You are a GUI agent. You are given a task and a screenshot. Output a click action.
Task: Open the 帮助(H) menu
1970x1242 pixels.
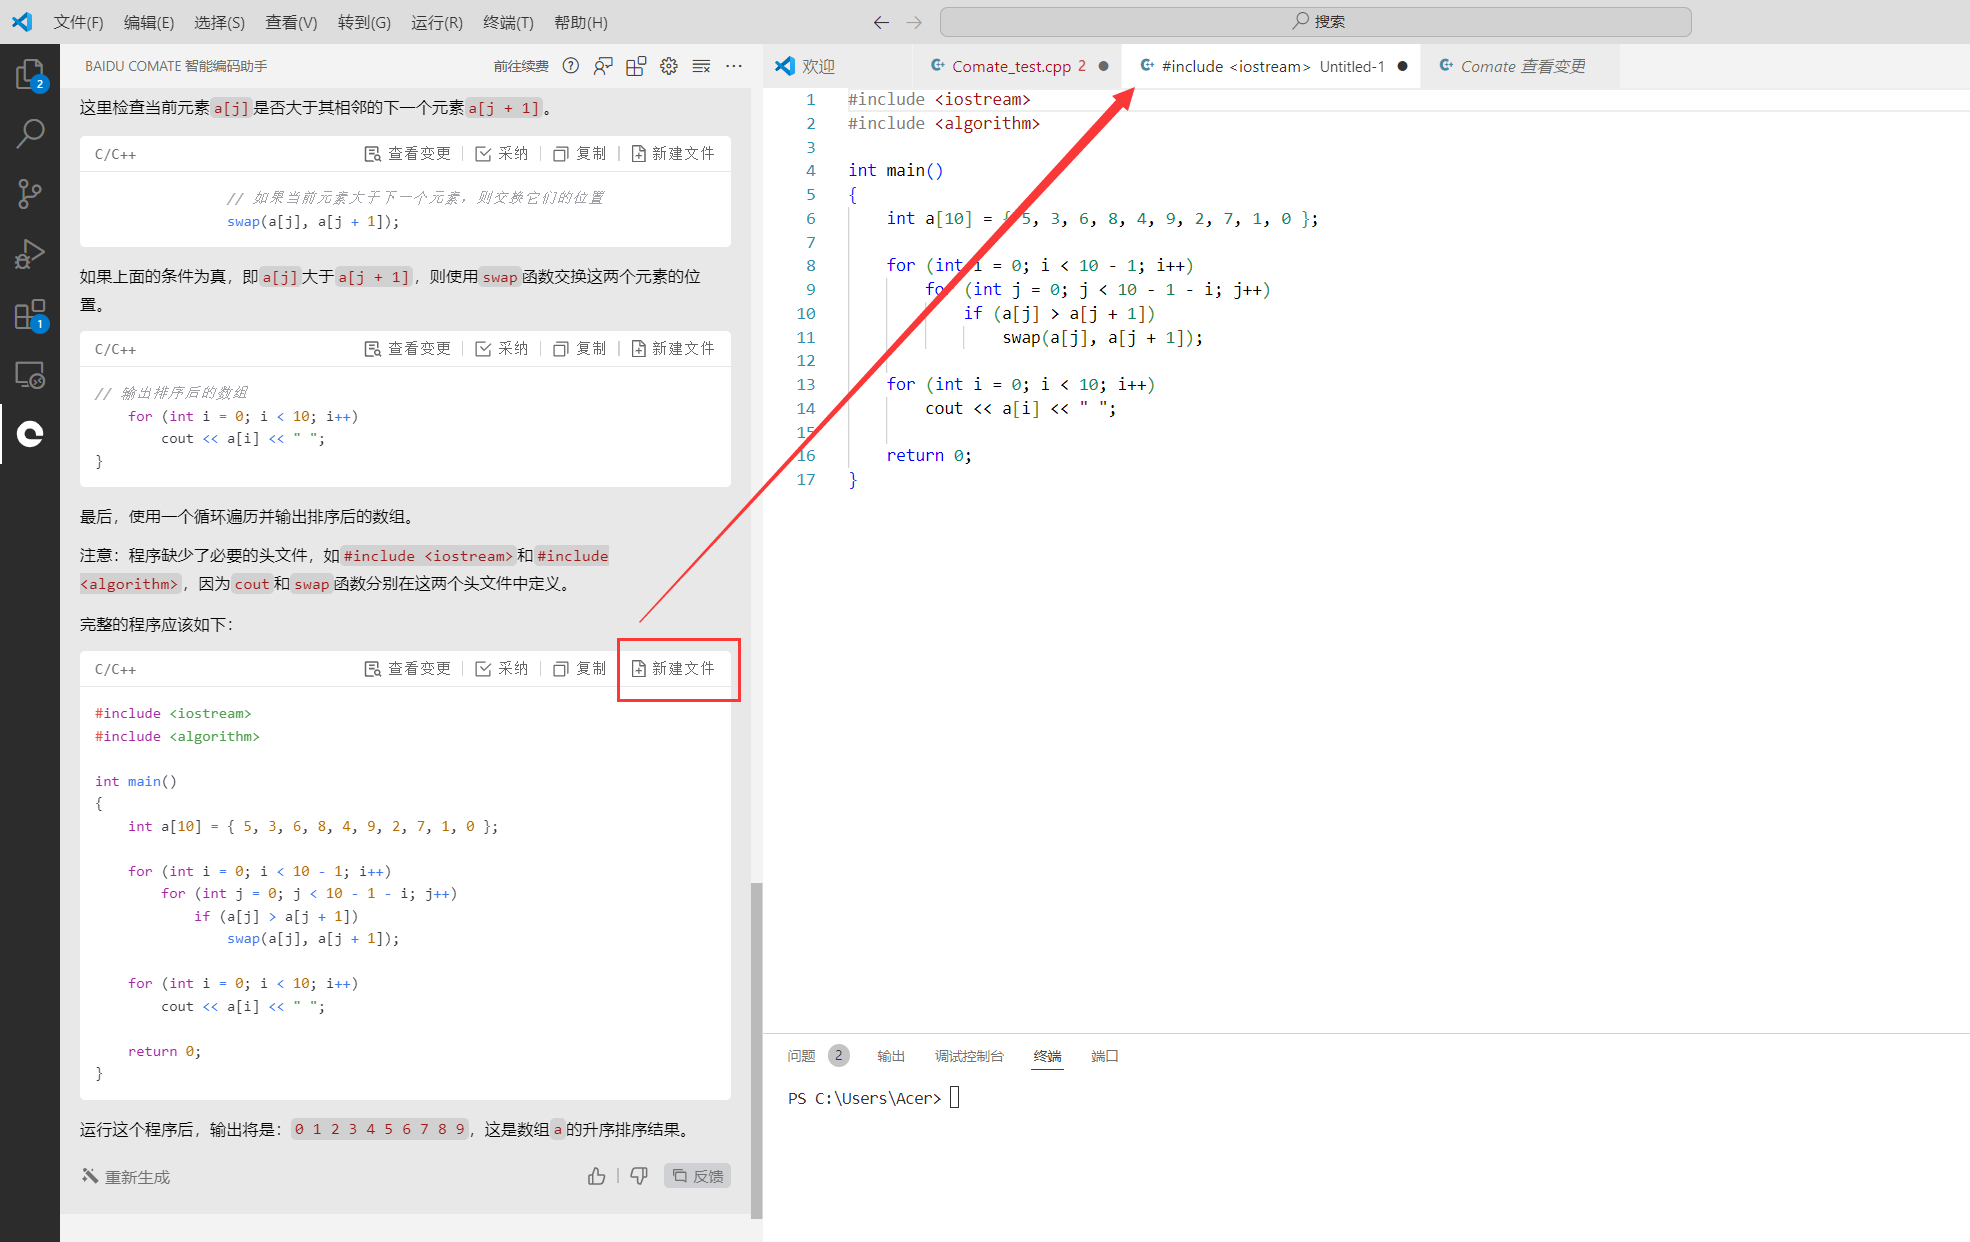pyautogui.click(x=581, y=22)
